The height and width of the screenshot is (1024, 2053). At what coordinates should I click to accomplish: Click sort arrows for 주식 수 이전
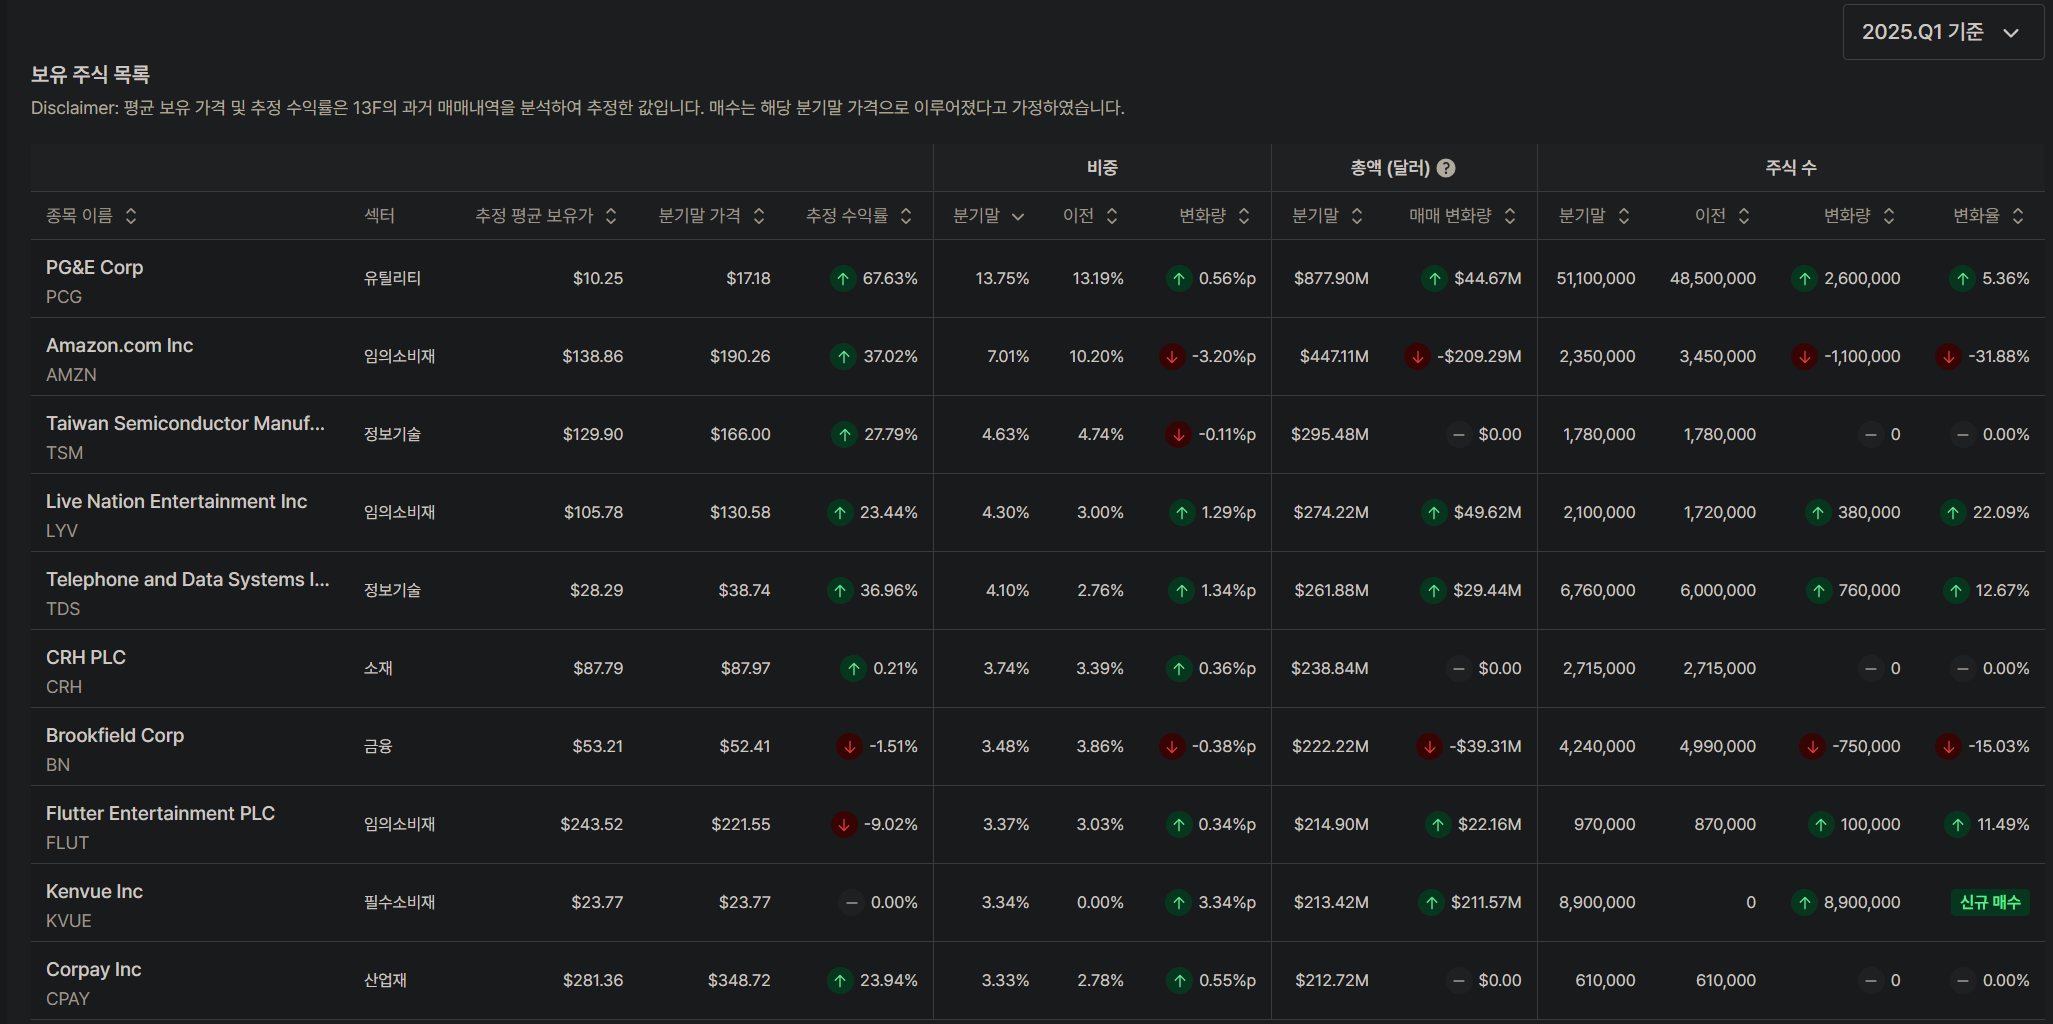click(1744, 216)
